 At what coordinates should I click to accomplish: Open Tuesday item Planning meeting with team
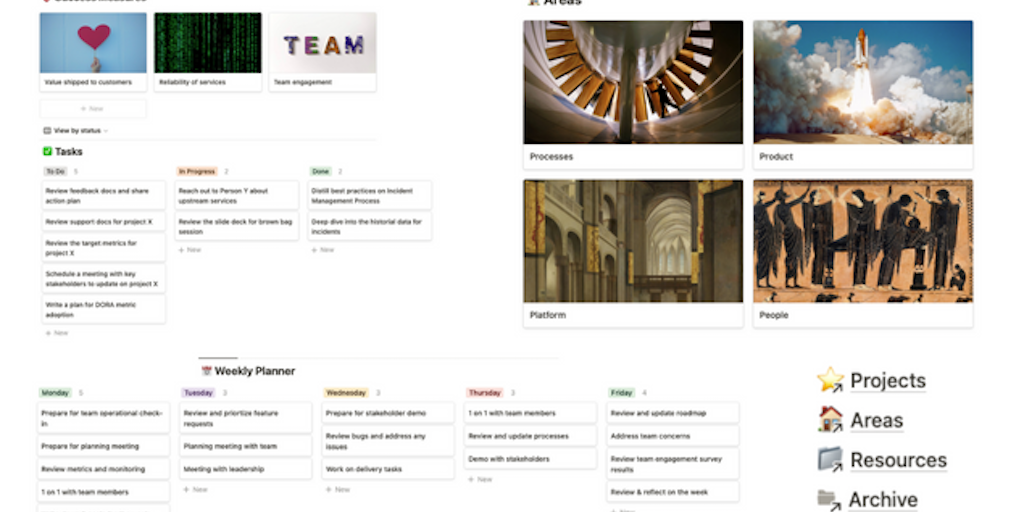click(x=246, y=447)
